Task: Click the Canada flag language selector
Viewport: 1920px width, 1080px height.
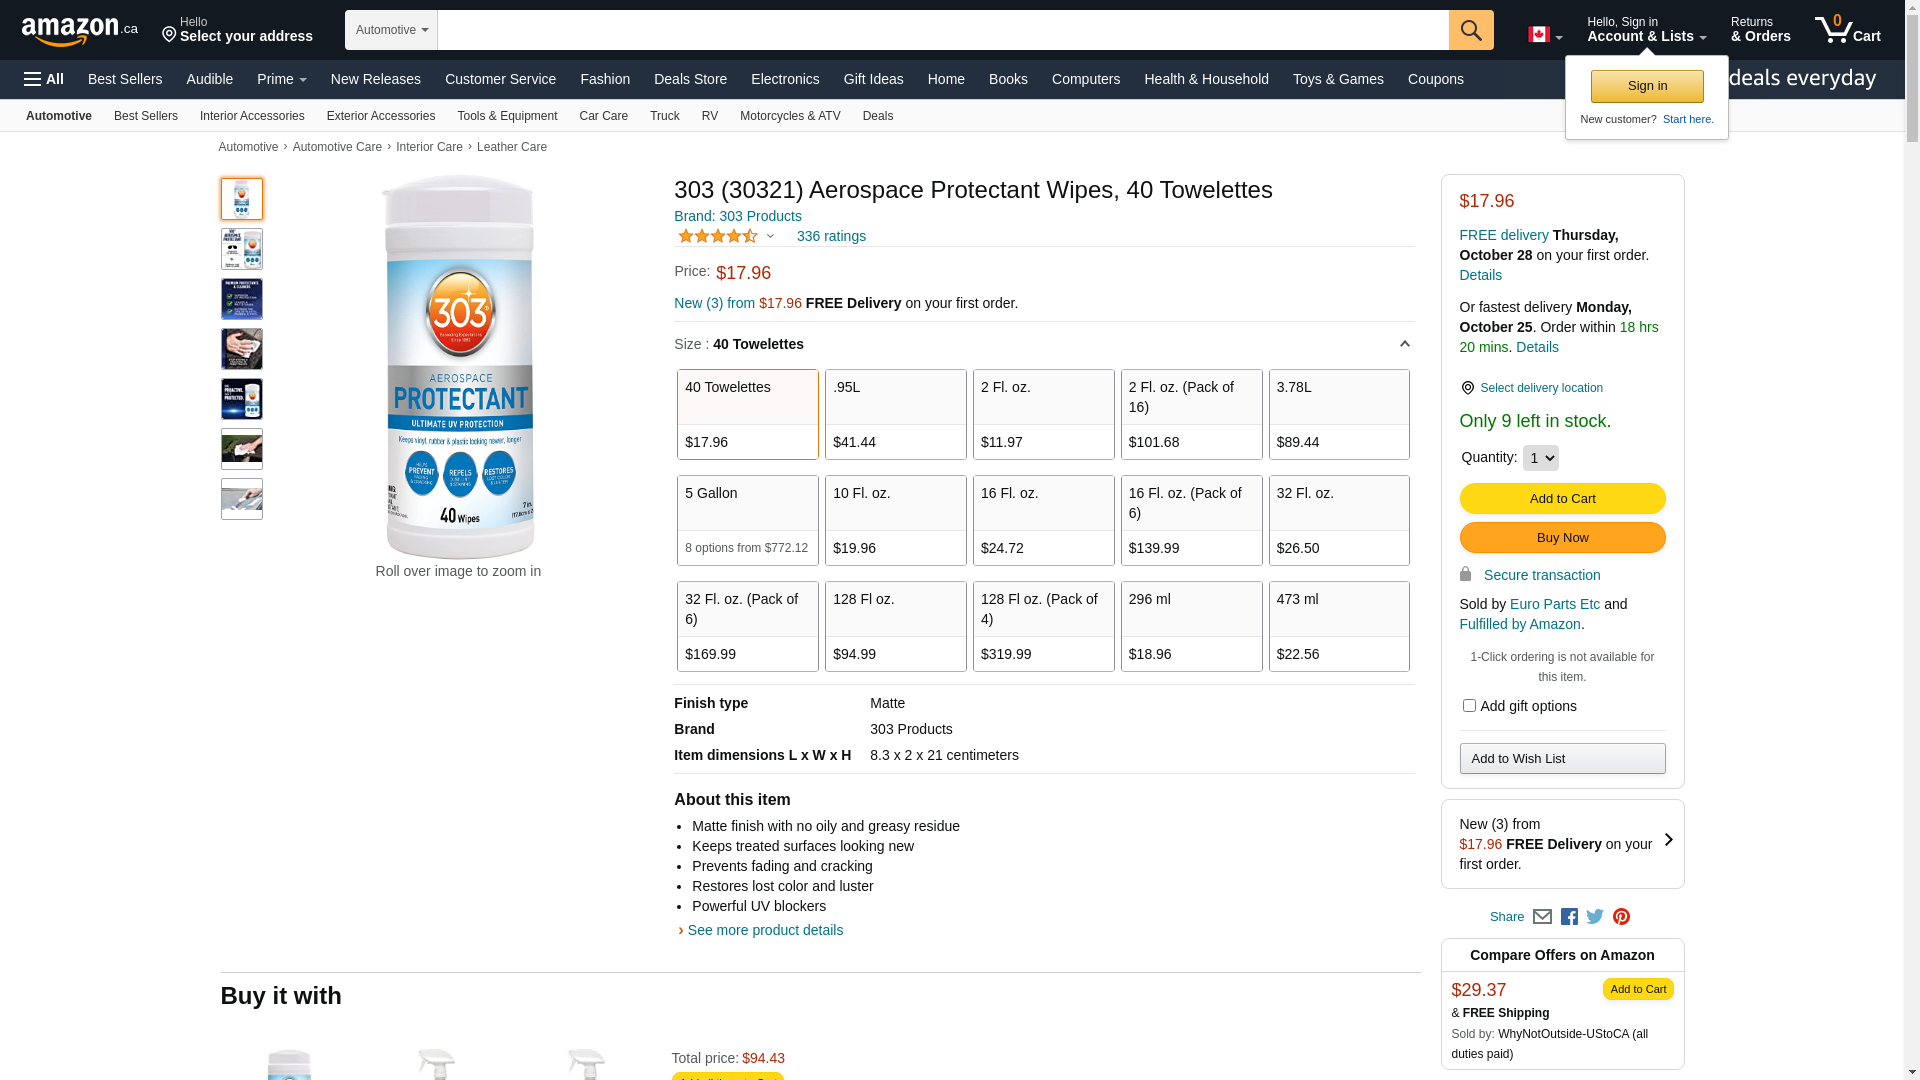Action: [1545, 35]
